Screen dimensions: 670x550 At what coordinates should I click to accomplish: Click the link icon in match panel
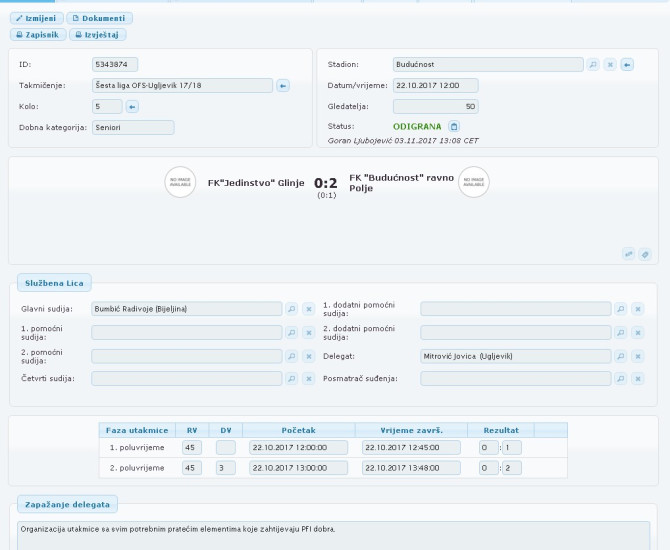(x=628, y=254)
